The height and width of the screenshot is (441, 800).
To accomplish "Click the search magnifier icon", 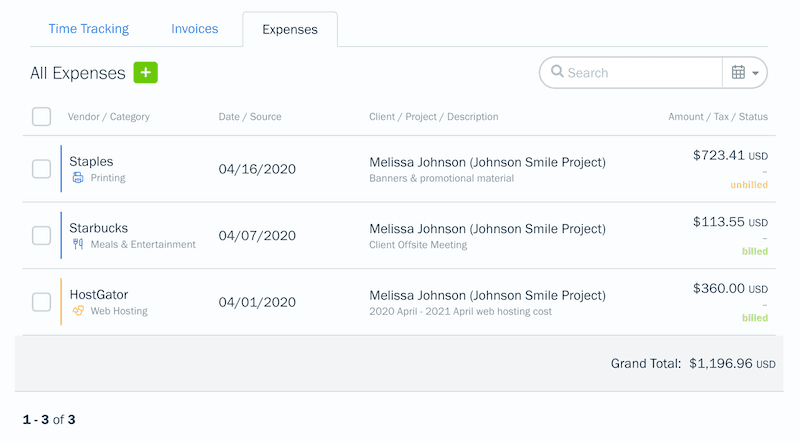I will tap(557, 72).
